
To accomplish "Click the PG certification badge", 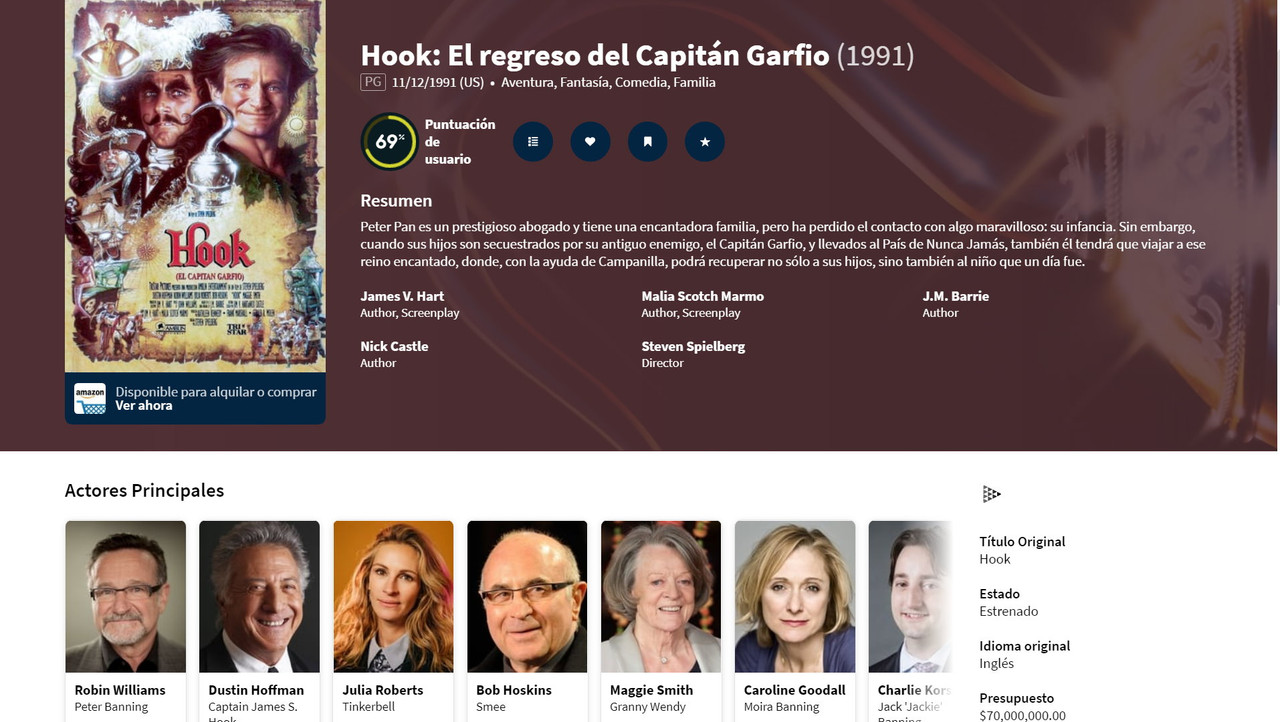I will click(x=373, y=82).
